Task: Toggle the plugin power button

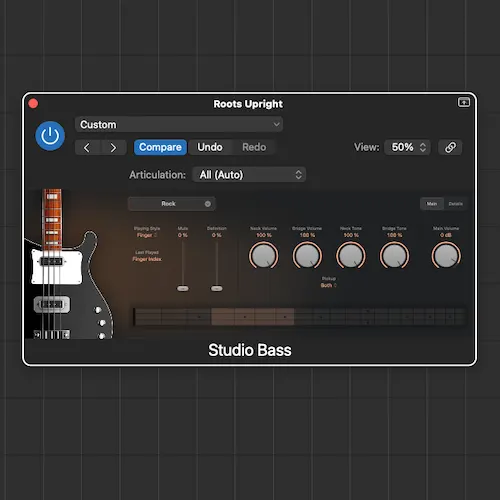Action: coord(50,136)
